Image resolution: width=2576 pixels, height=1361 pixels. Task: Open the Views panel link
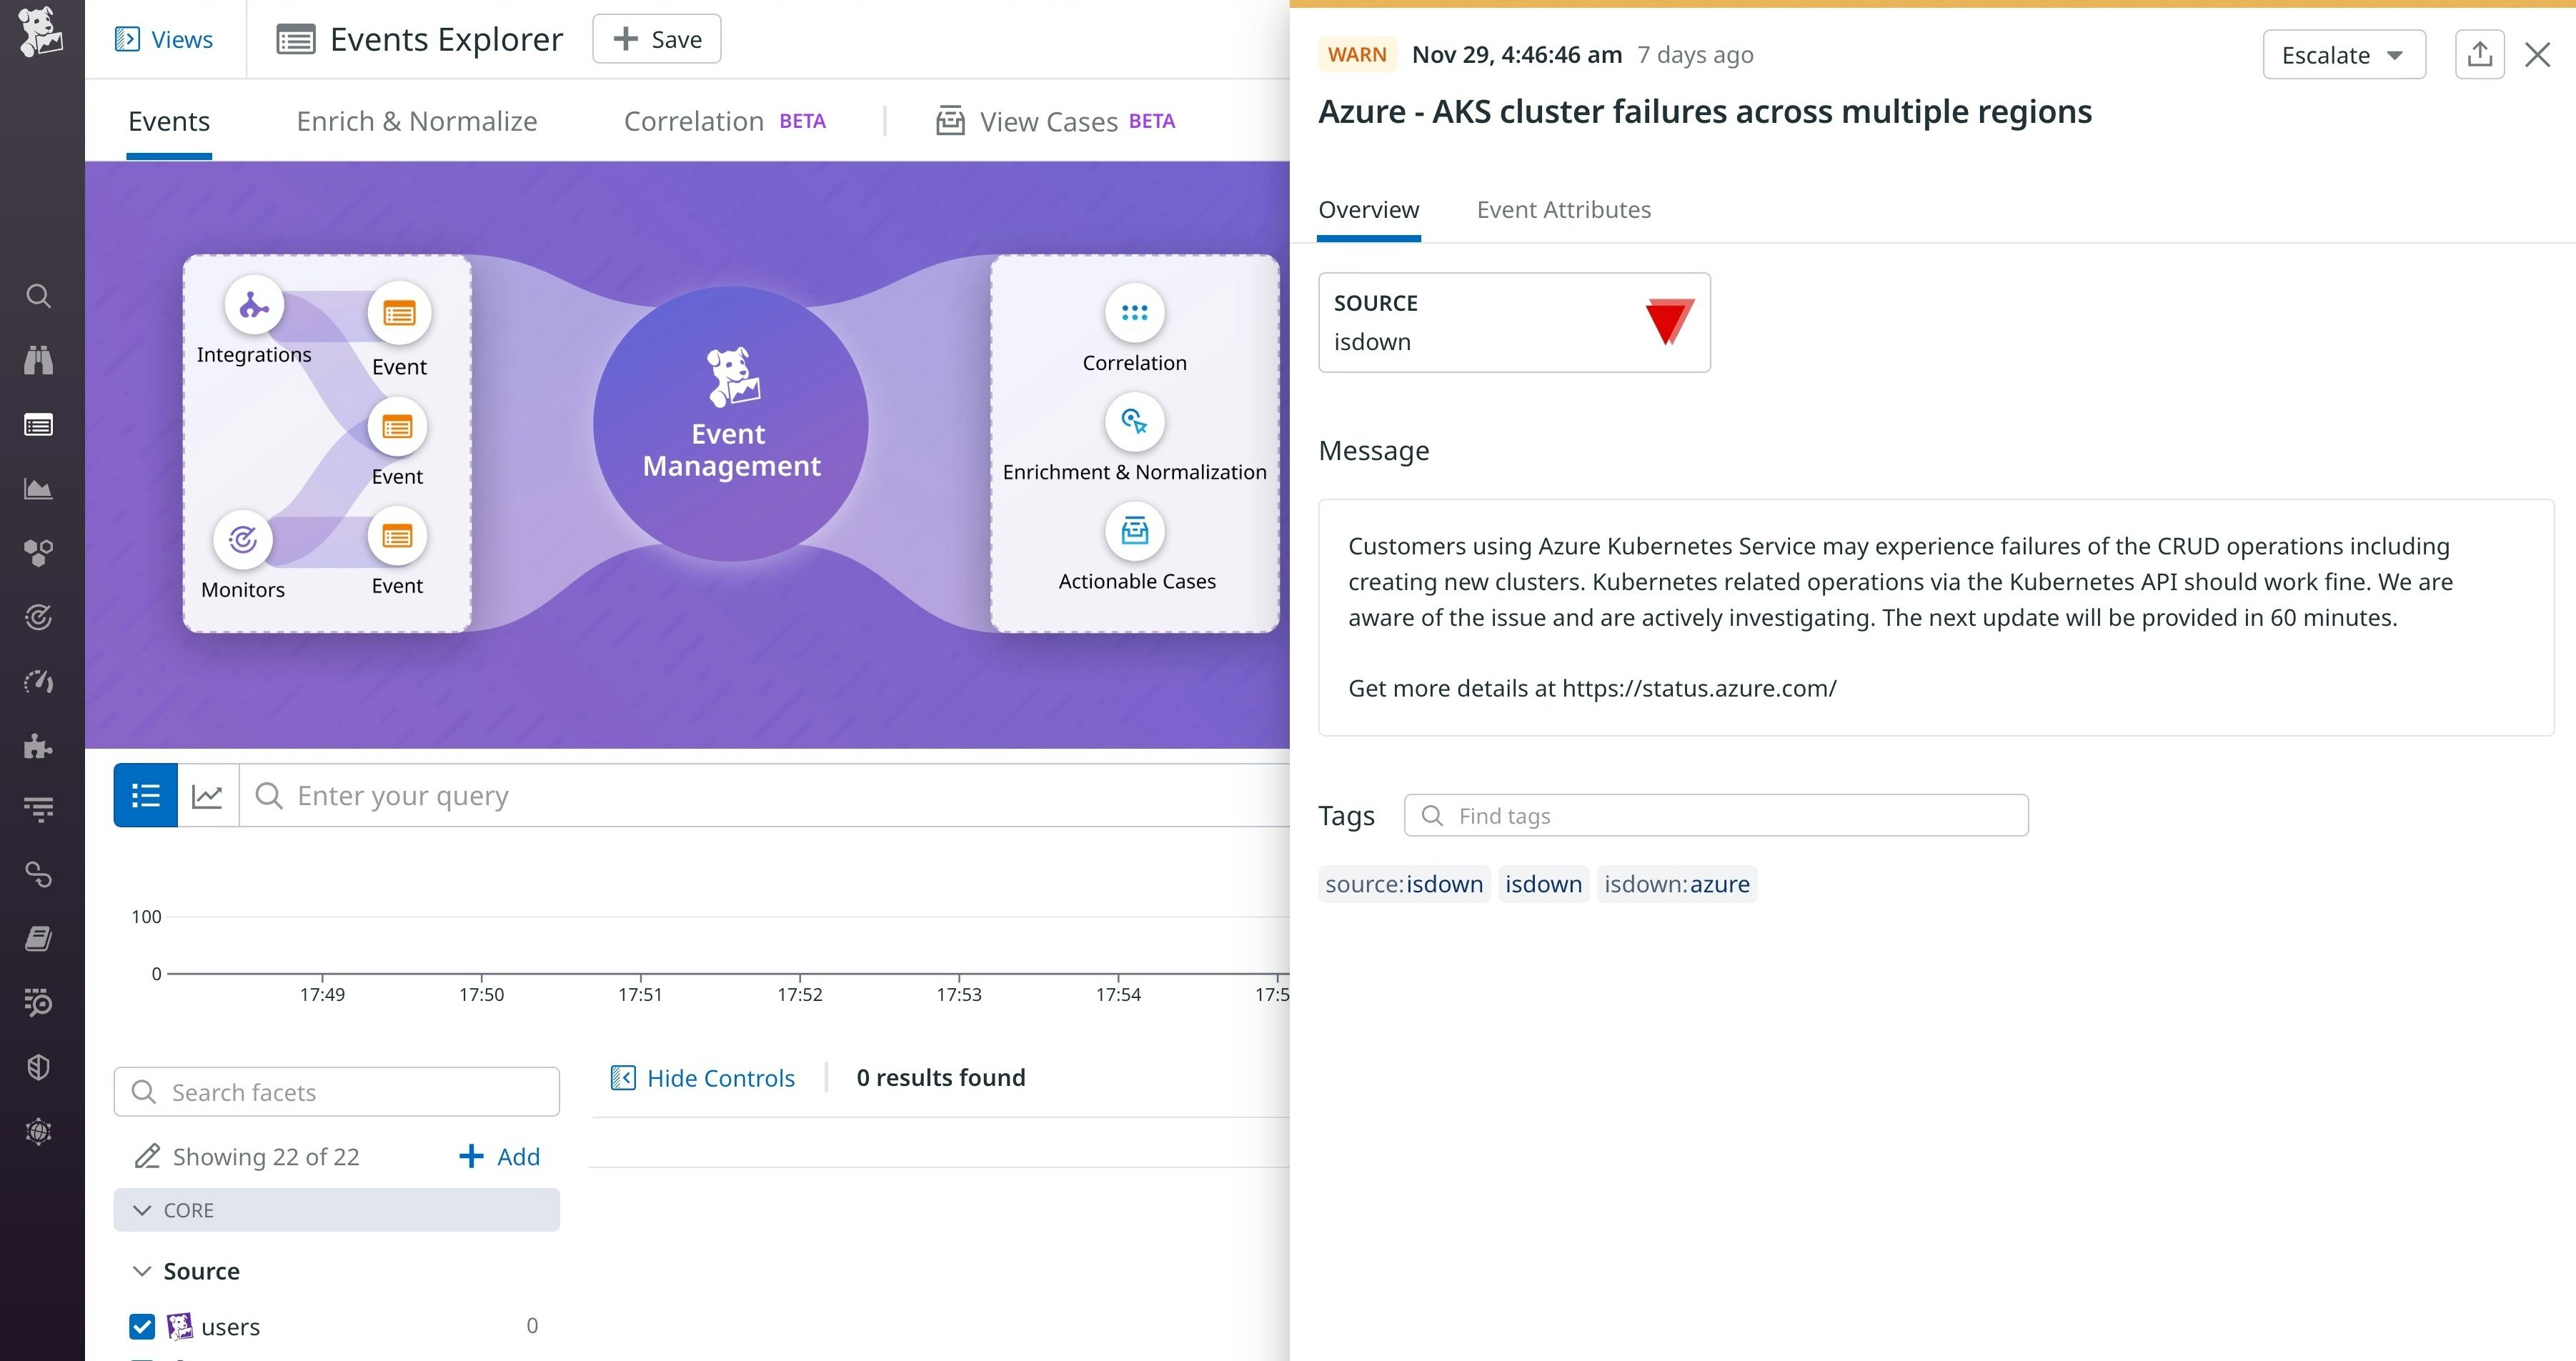164,39
